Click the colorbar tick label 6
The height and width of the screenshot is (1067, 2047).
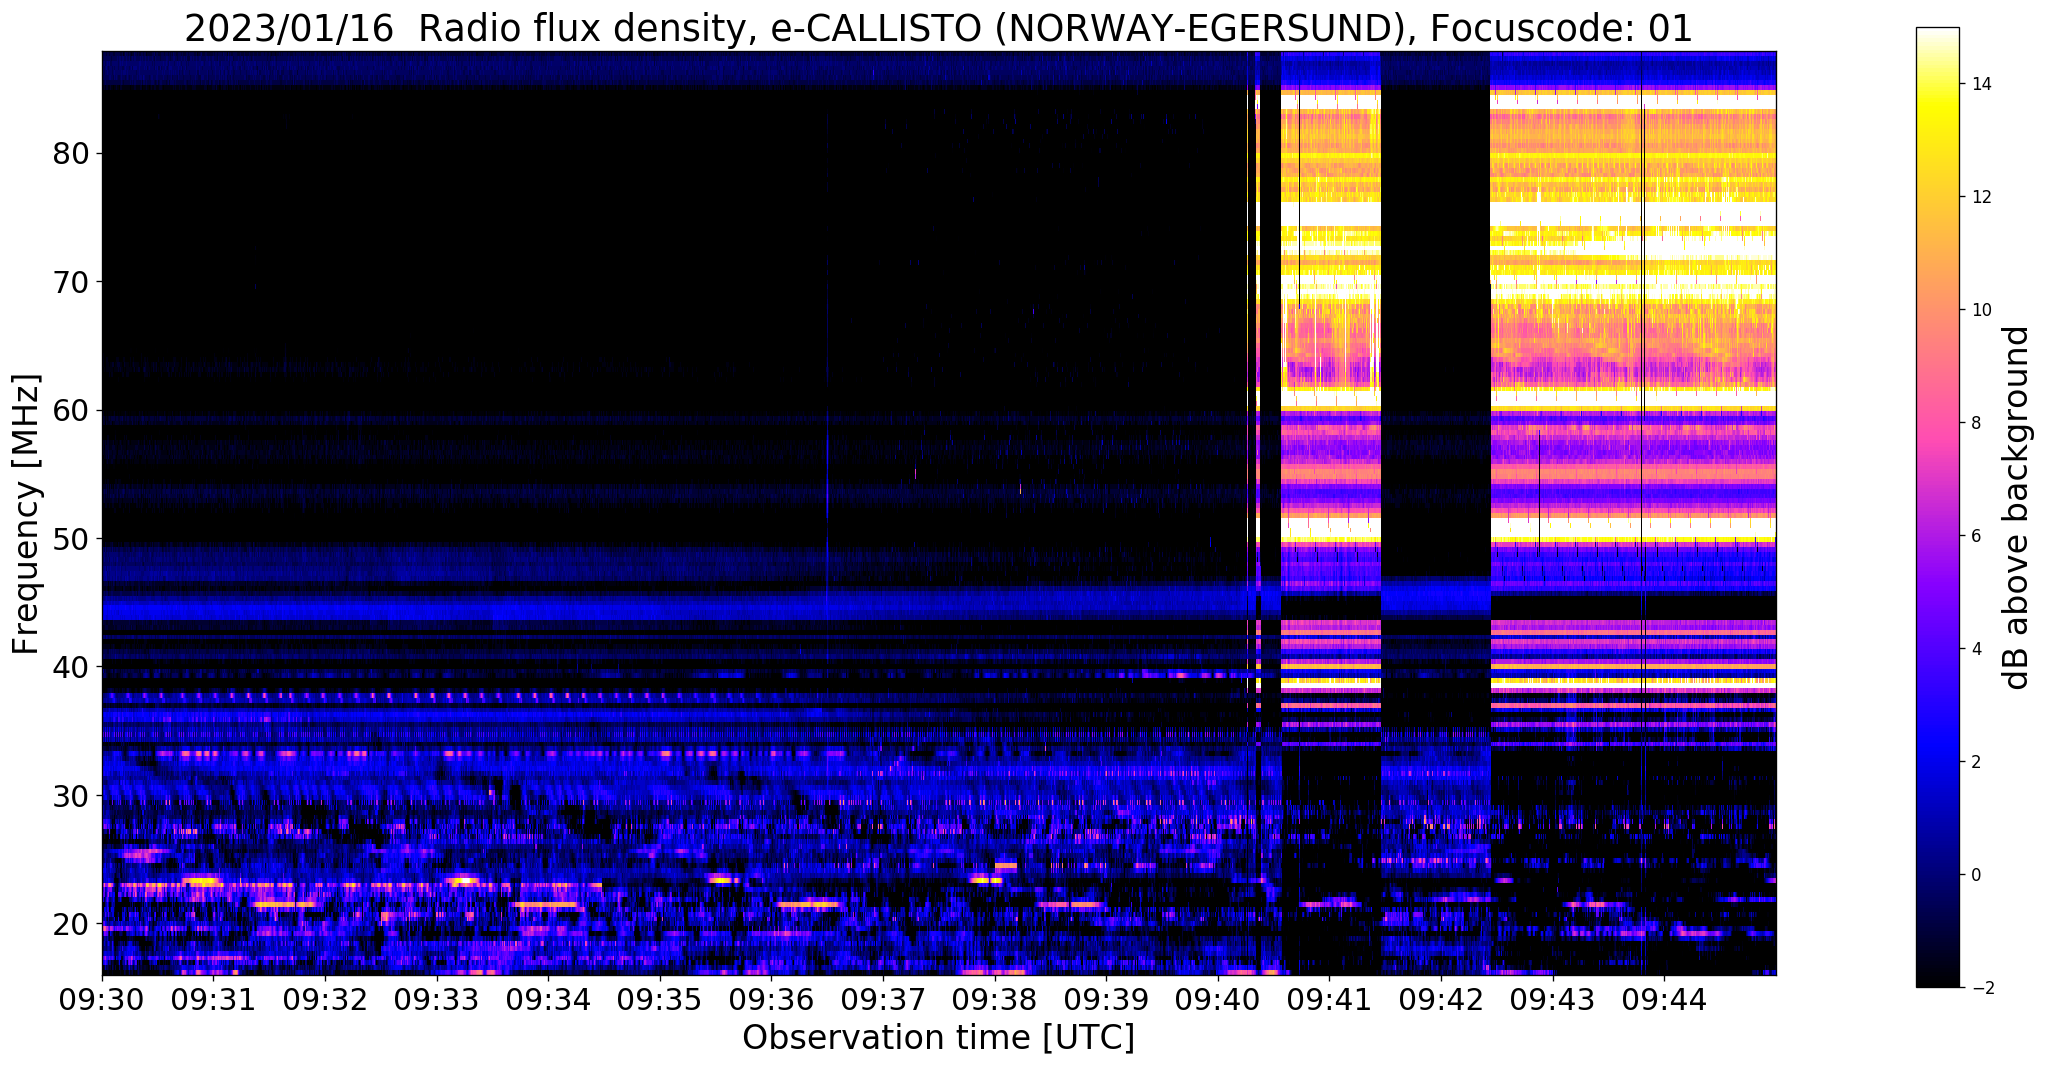point(1976,536)
